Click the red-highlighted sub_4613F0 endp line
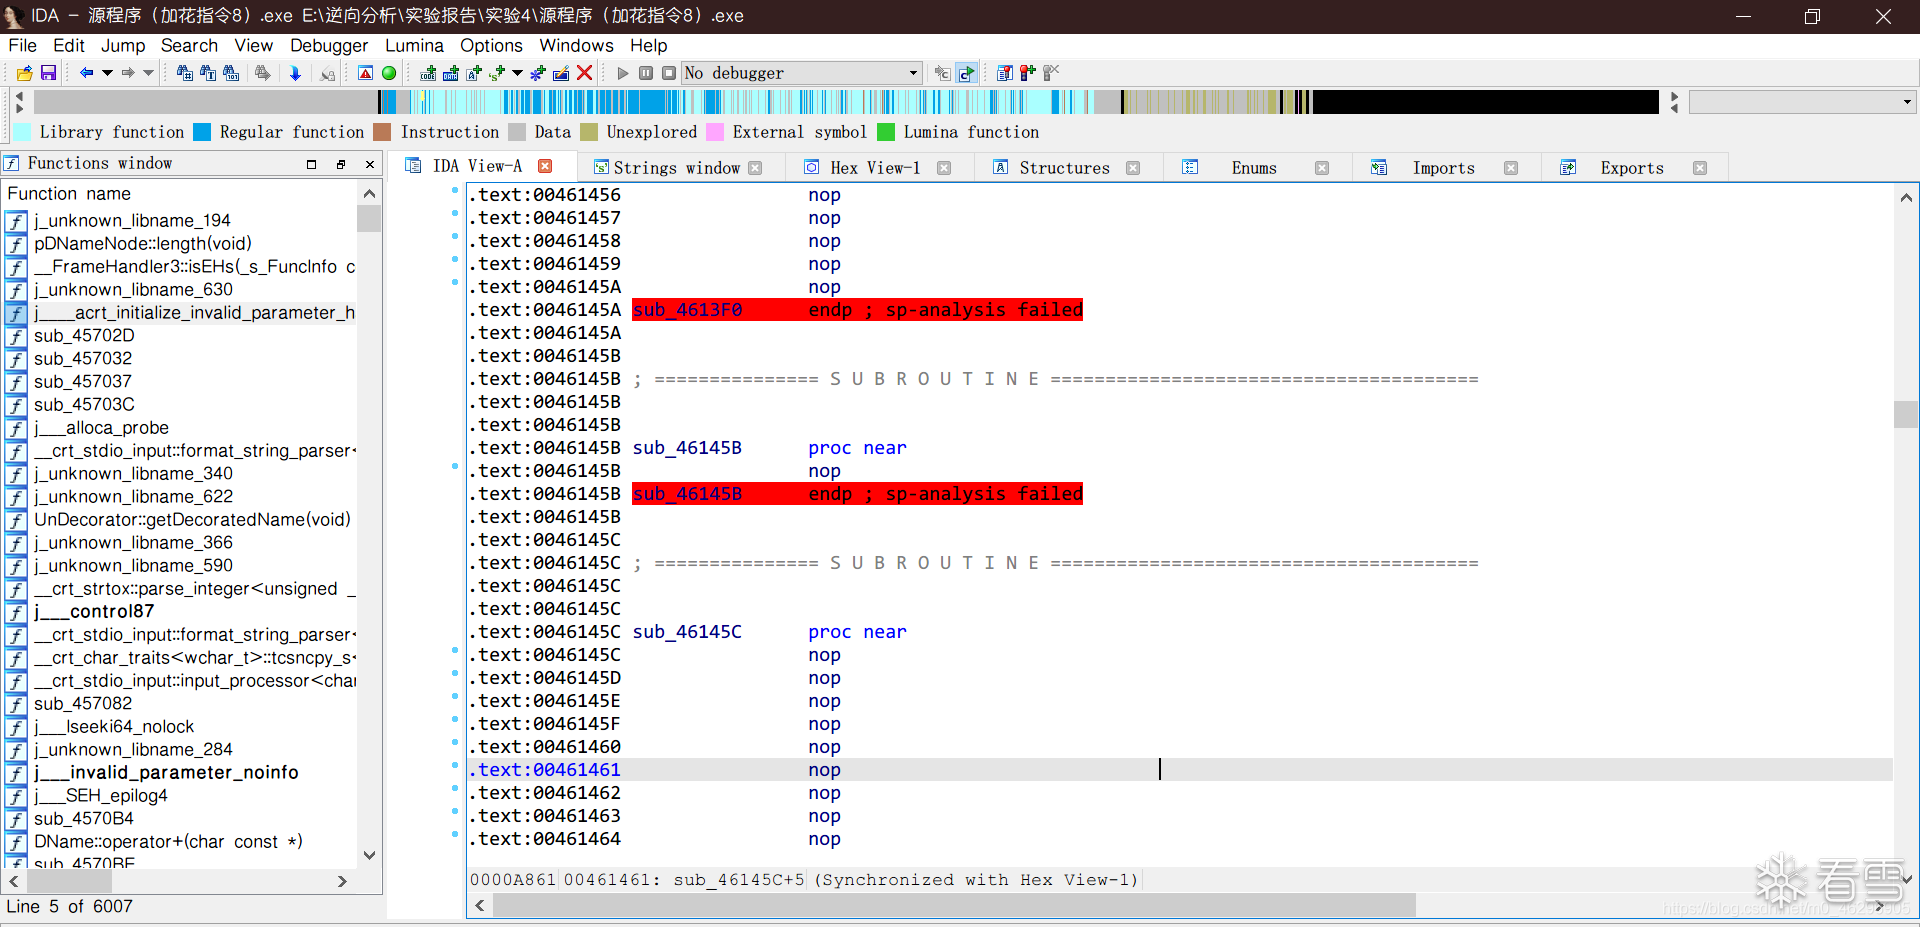This screenshot has height=927, width=1920. click(857, 310)
